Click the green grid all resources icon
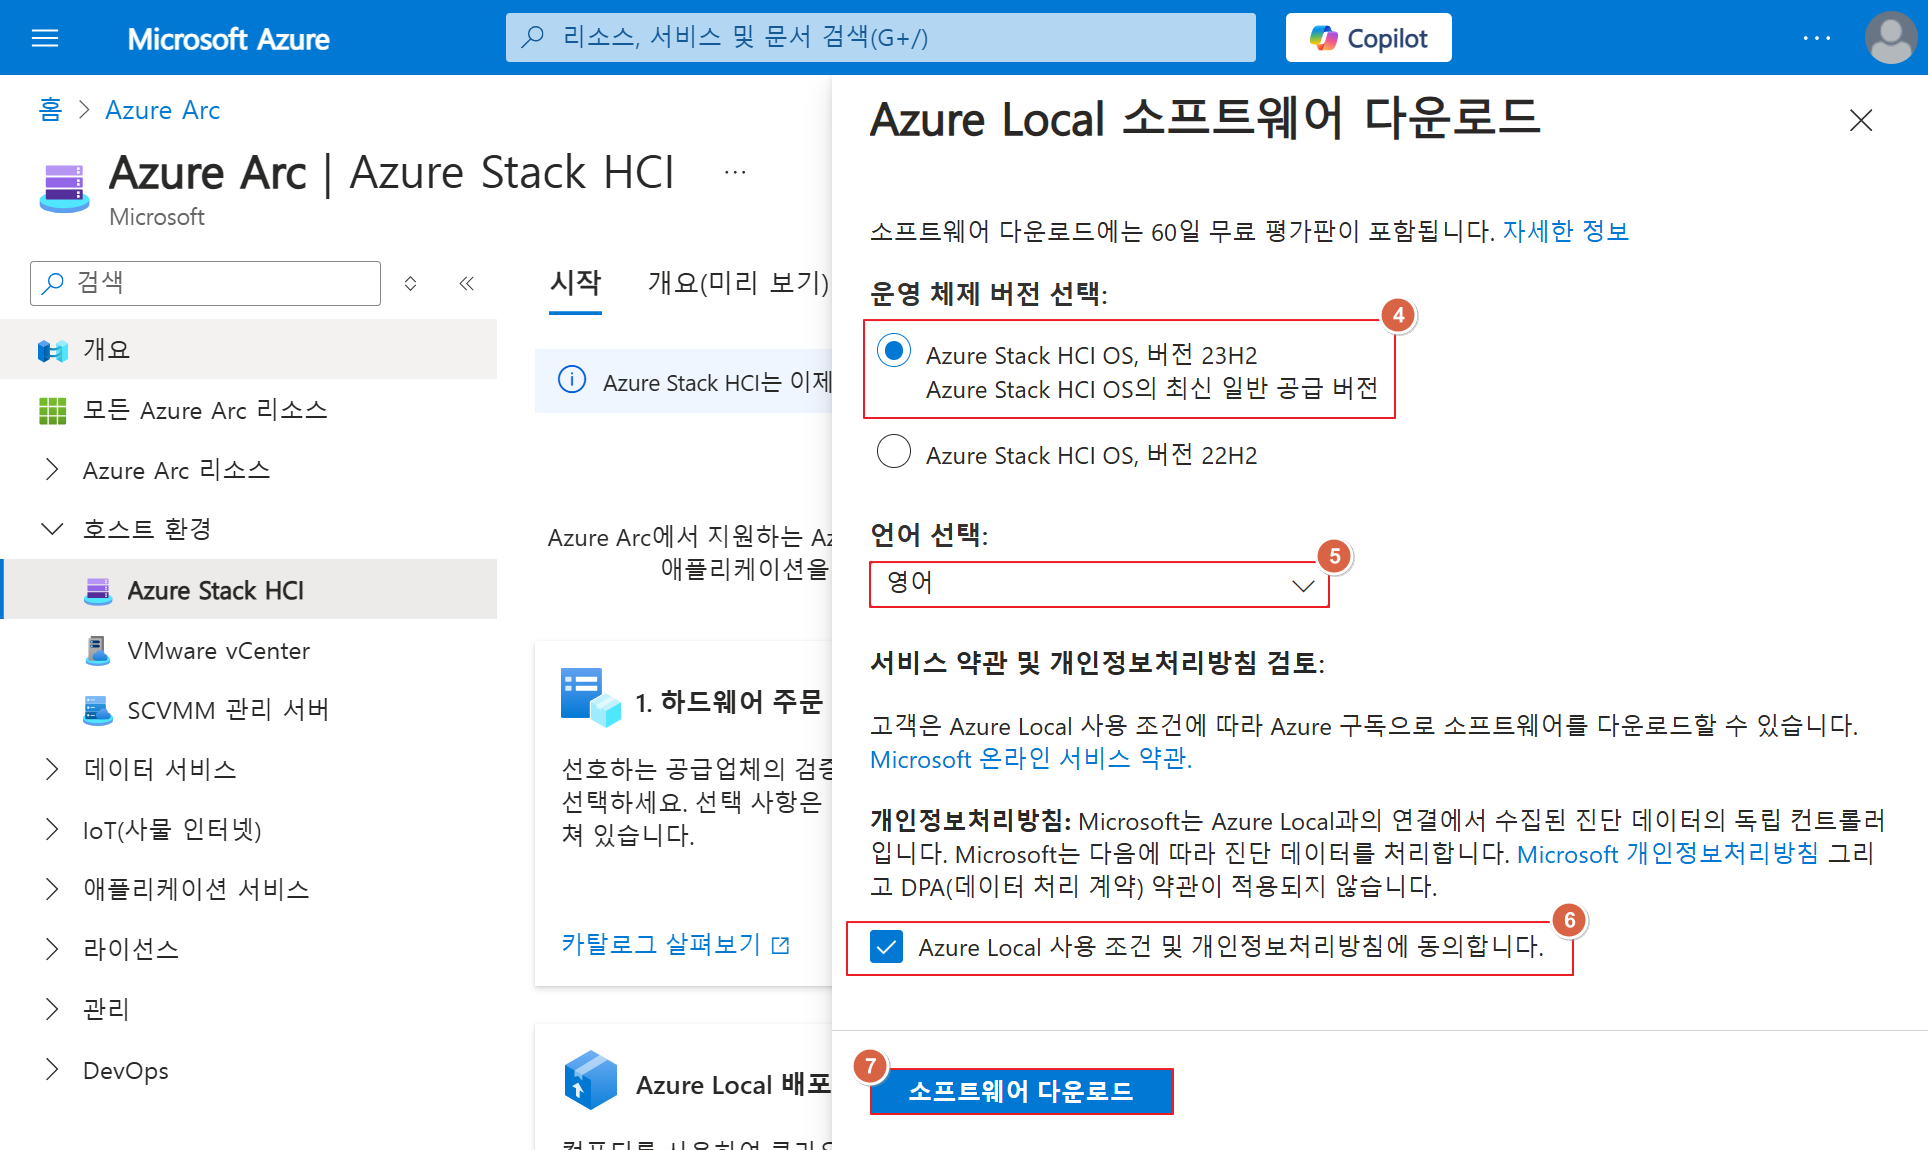 coord(52,410)
